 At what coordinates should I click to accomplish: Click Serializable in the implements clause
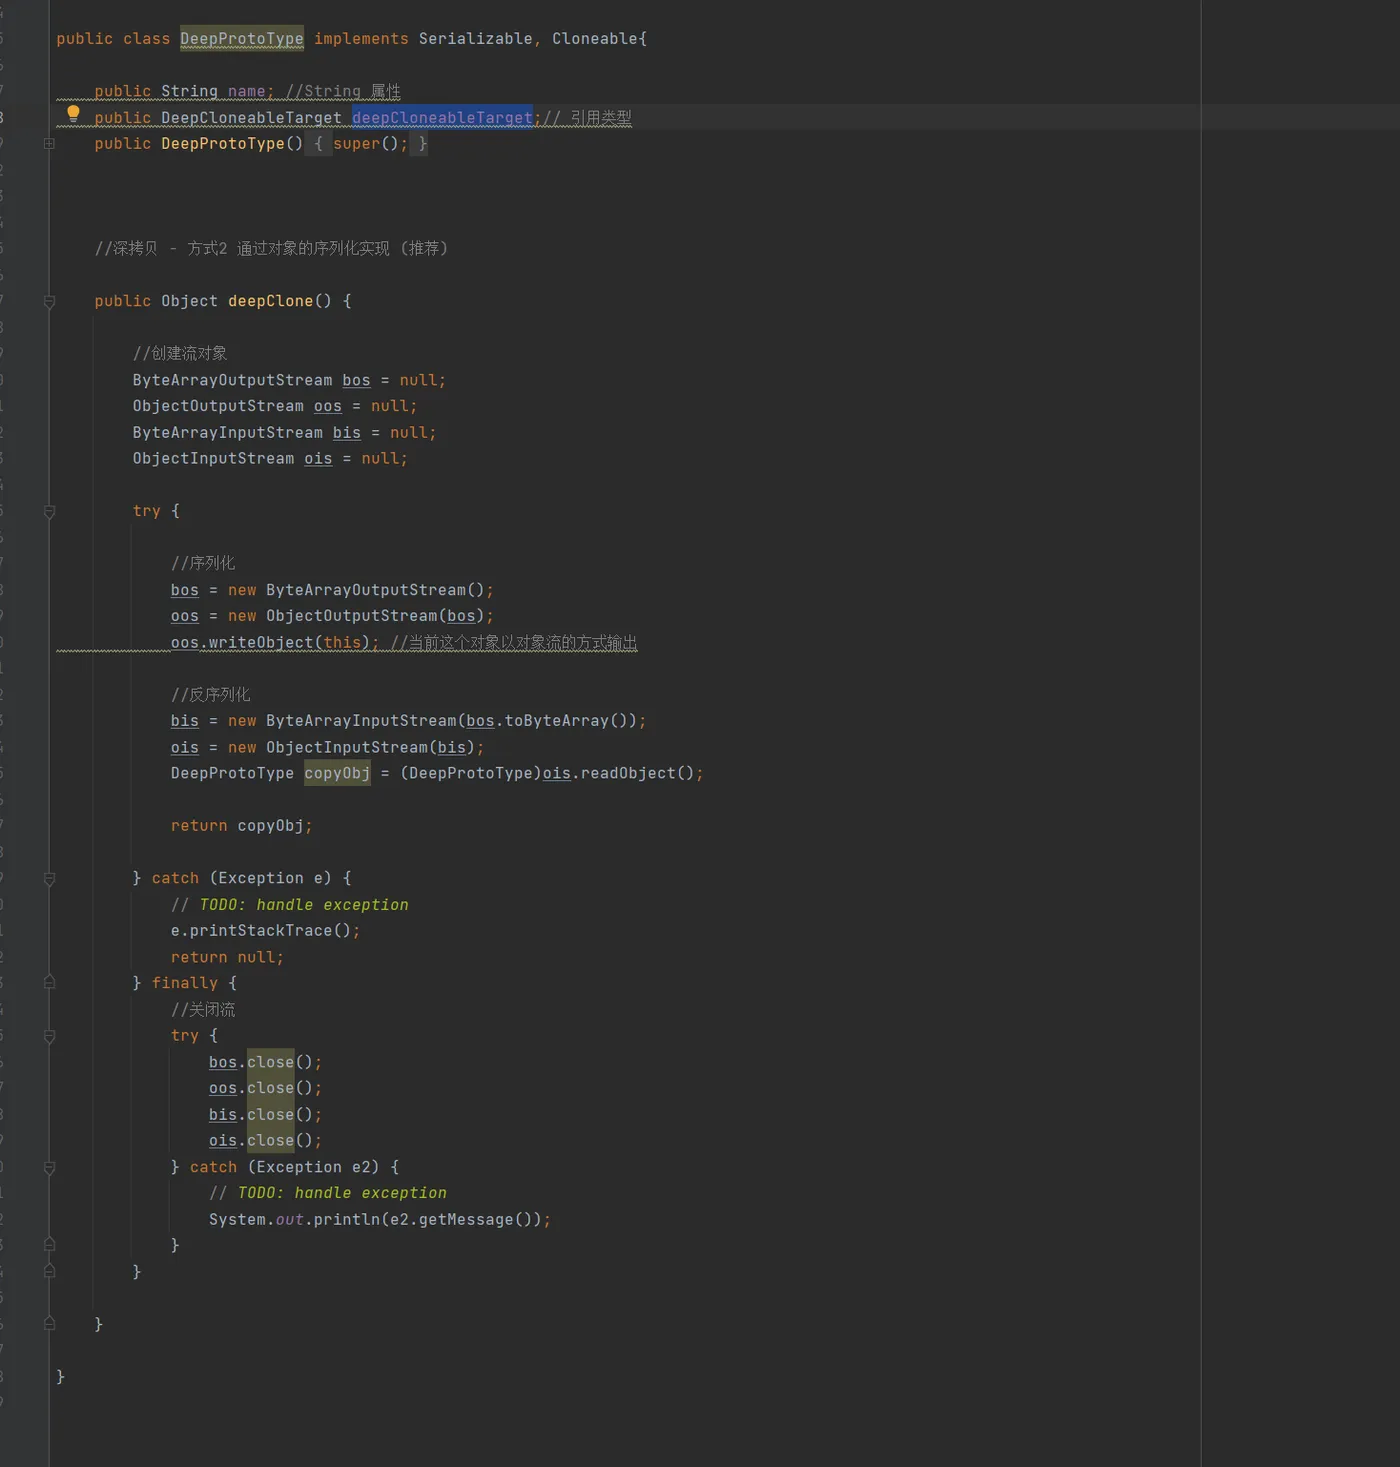[475, 39]
